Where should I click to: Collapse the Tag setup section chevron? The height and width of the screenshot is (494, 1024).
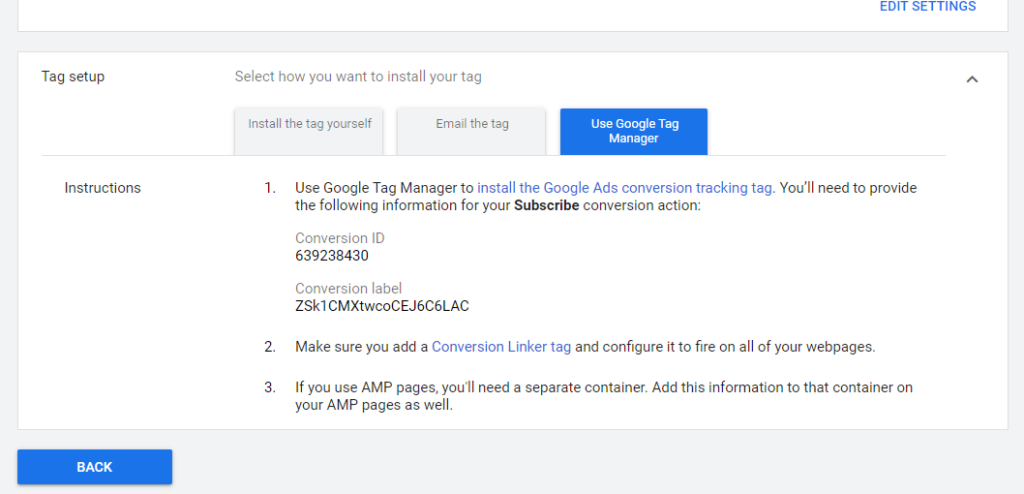(972, 80)
